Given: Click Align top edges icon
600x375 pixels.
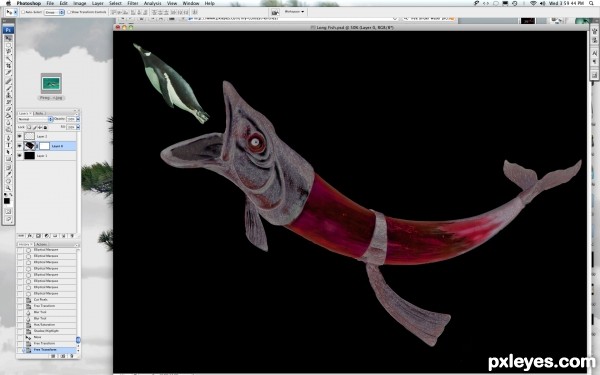Looking at the screenshot, I should tap(113, 12).
